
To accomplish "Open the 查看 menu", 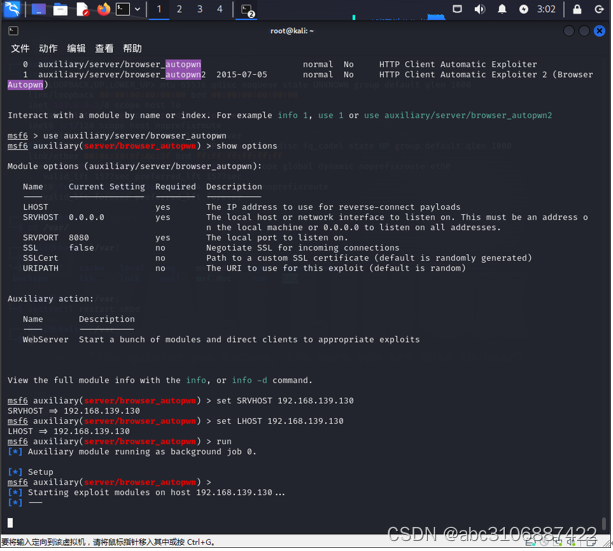I will point(104,48).
